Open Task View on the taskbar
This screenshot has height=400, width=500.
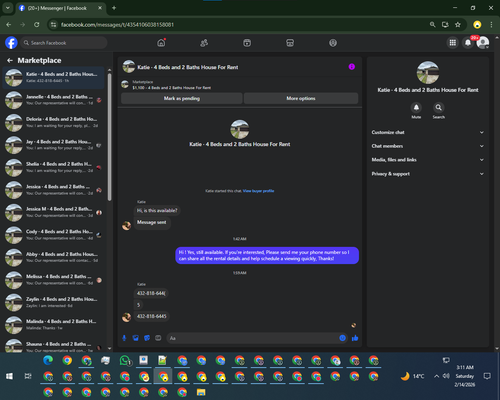pos(28,376)
